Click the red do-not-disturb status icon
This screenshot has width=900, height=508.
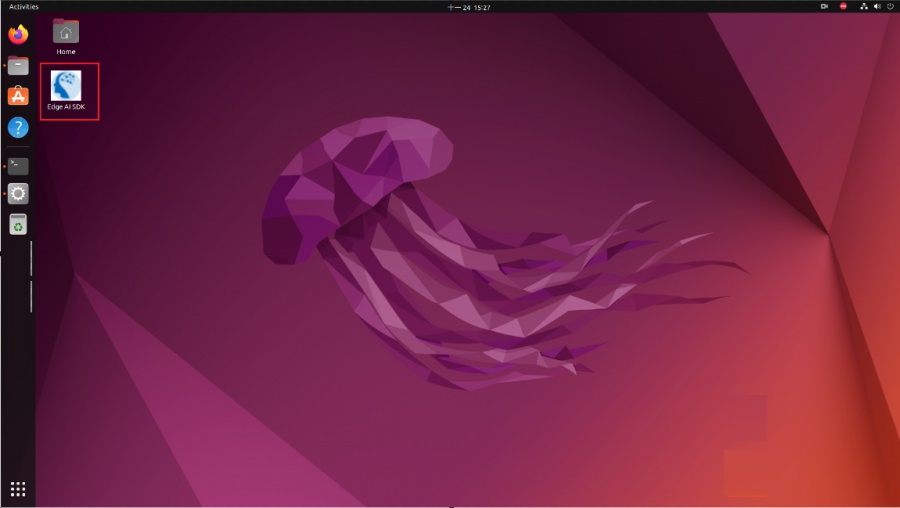pos(843,6)
